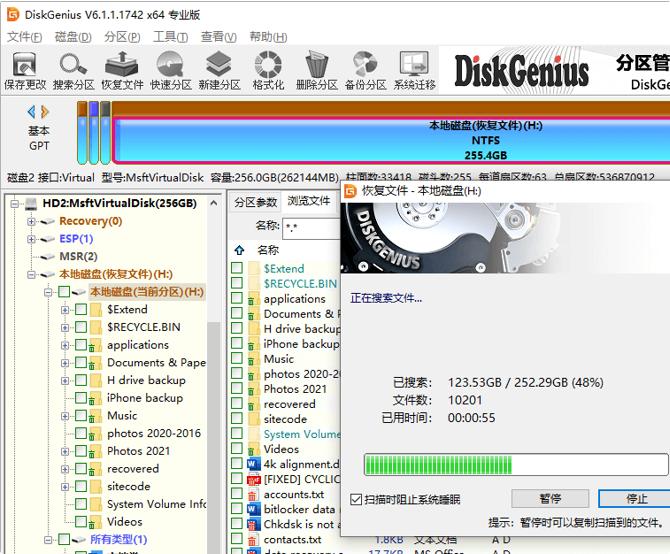The width and height of the screenshot is (670, 554).
Task: Expand the Recovery(0) tree node
Action: pos(31,221)
